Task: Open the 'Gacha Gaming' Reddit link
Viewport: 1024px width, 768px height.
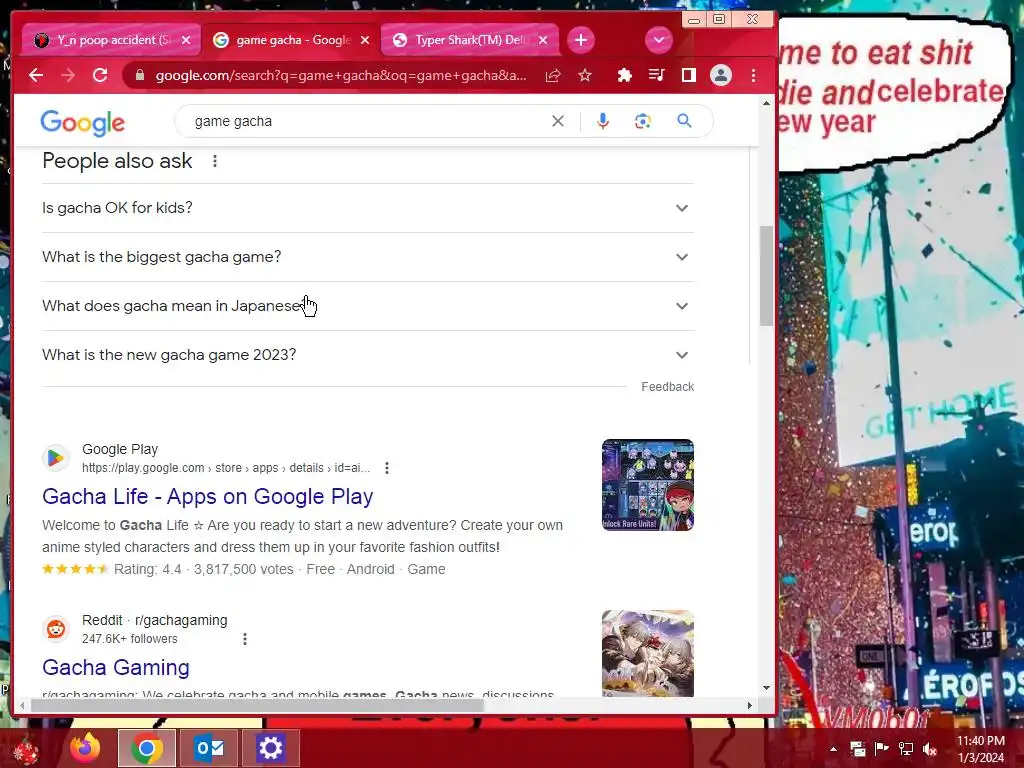Action: click(x=116, y=667)
